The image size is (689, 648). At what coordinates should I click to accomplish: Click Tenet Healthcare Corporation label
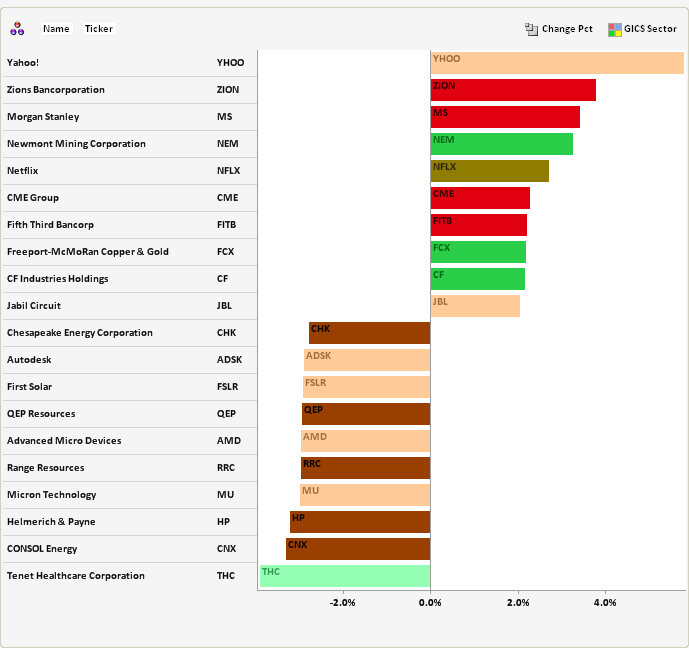(x=76, y=576)
